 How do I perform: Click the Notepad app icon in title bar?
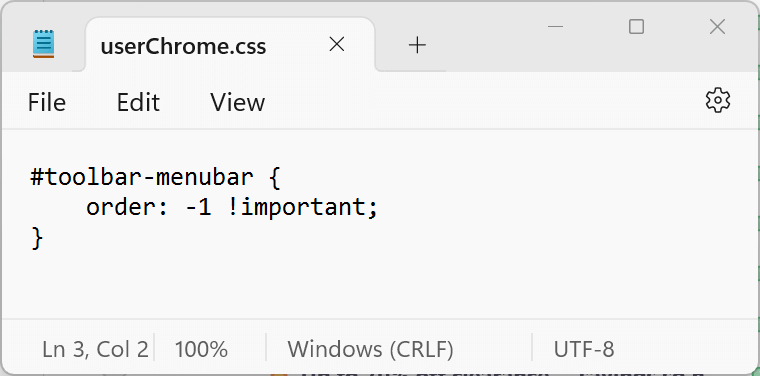click(x=44, y=44)
